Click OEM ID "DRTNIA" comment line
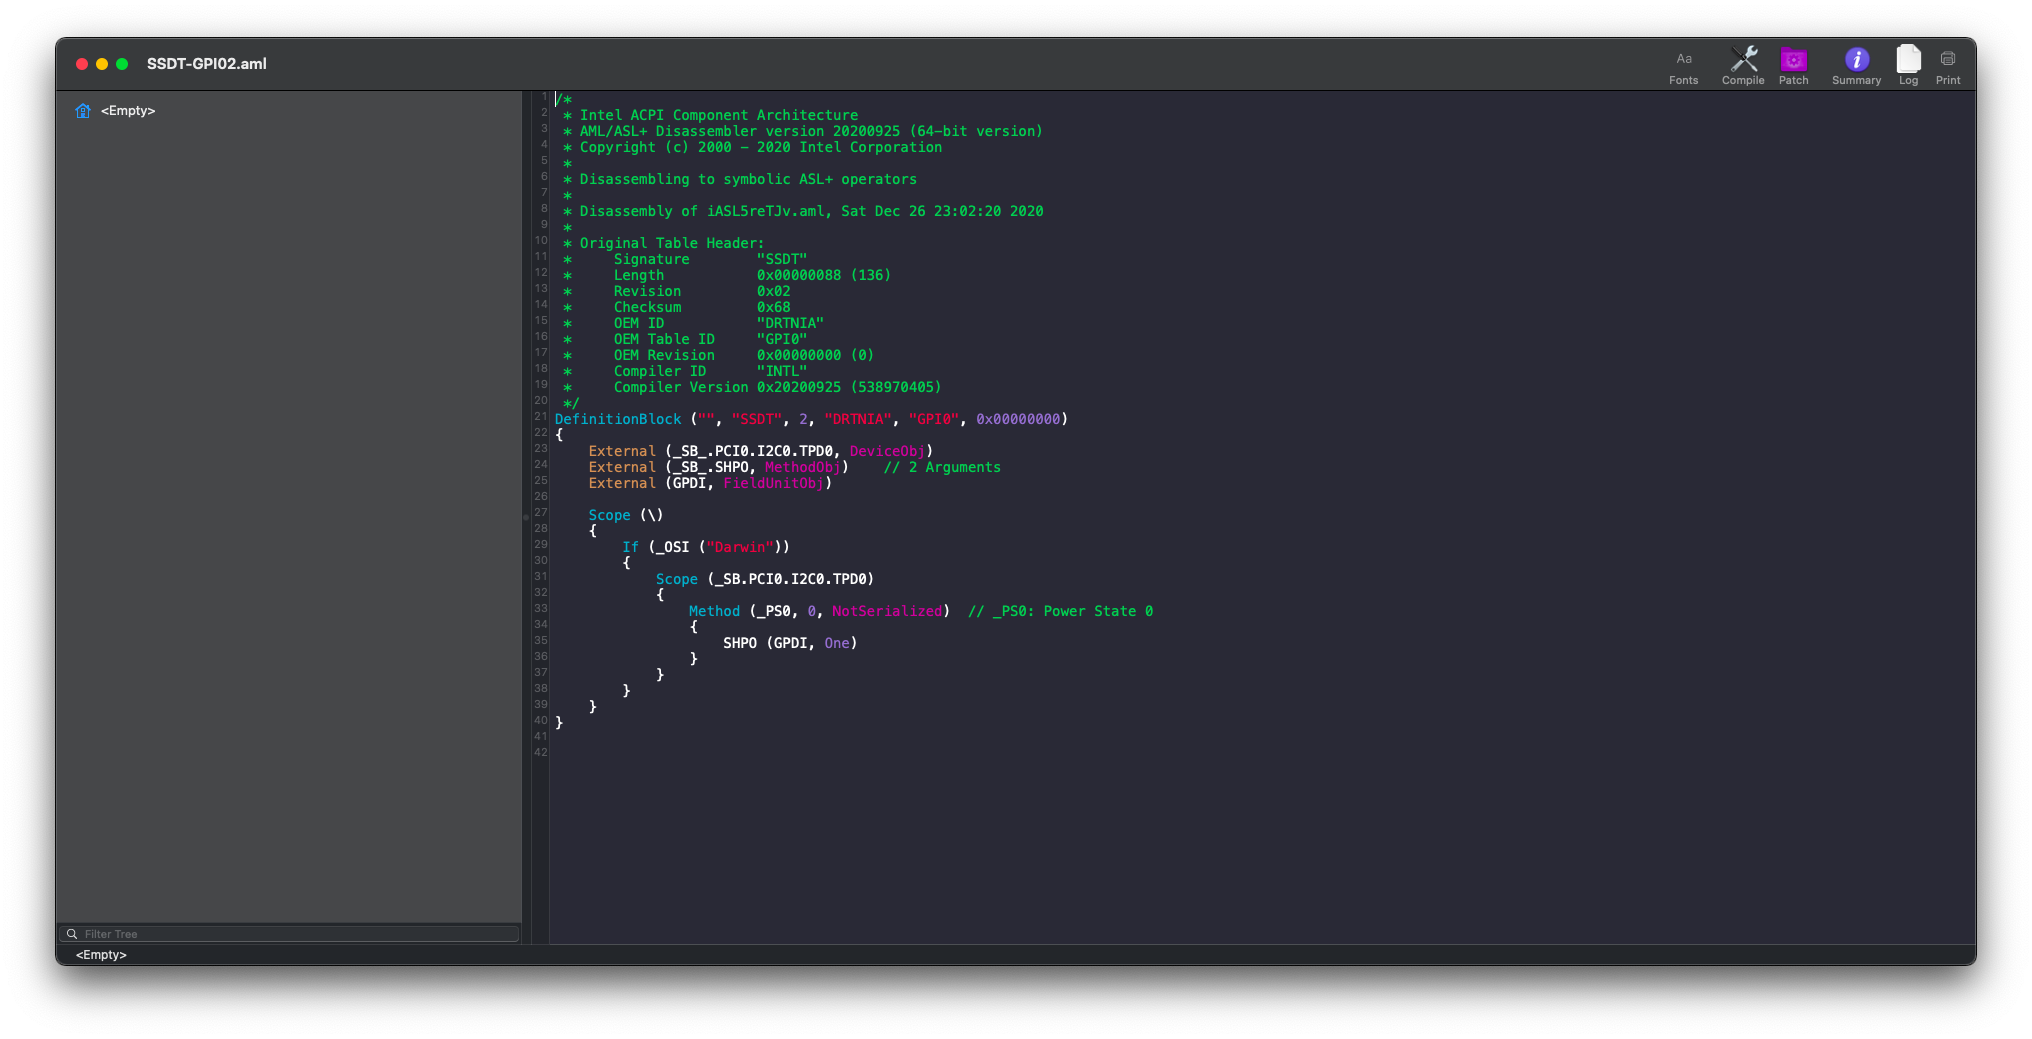2032x1039 pixels. click(x=693, y=323)
